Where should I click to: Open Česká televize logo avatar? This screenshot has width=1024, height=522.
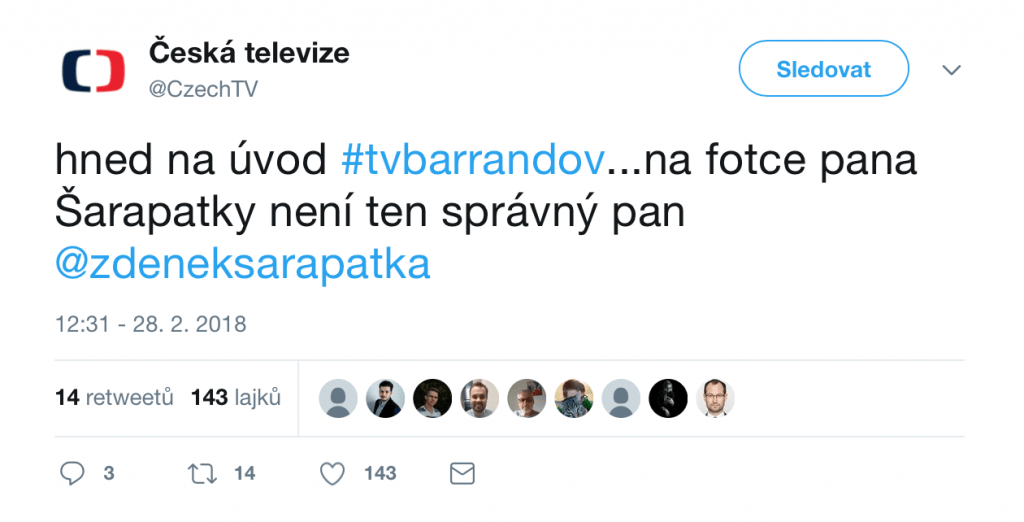(93, 71)
